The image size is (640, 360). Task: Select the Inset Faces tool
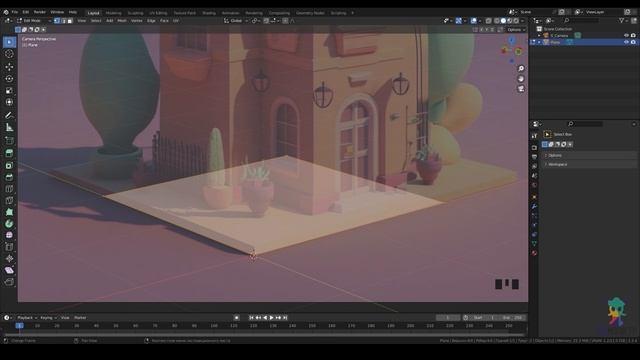click(9, 165)
